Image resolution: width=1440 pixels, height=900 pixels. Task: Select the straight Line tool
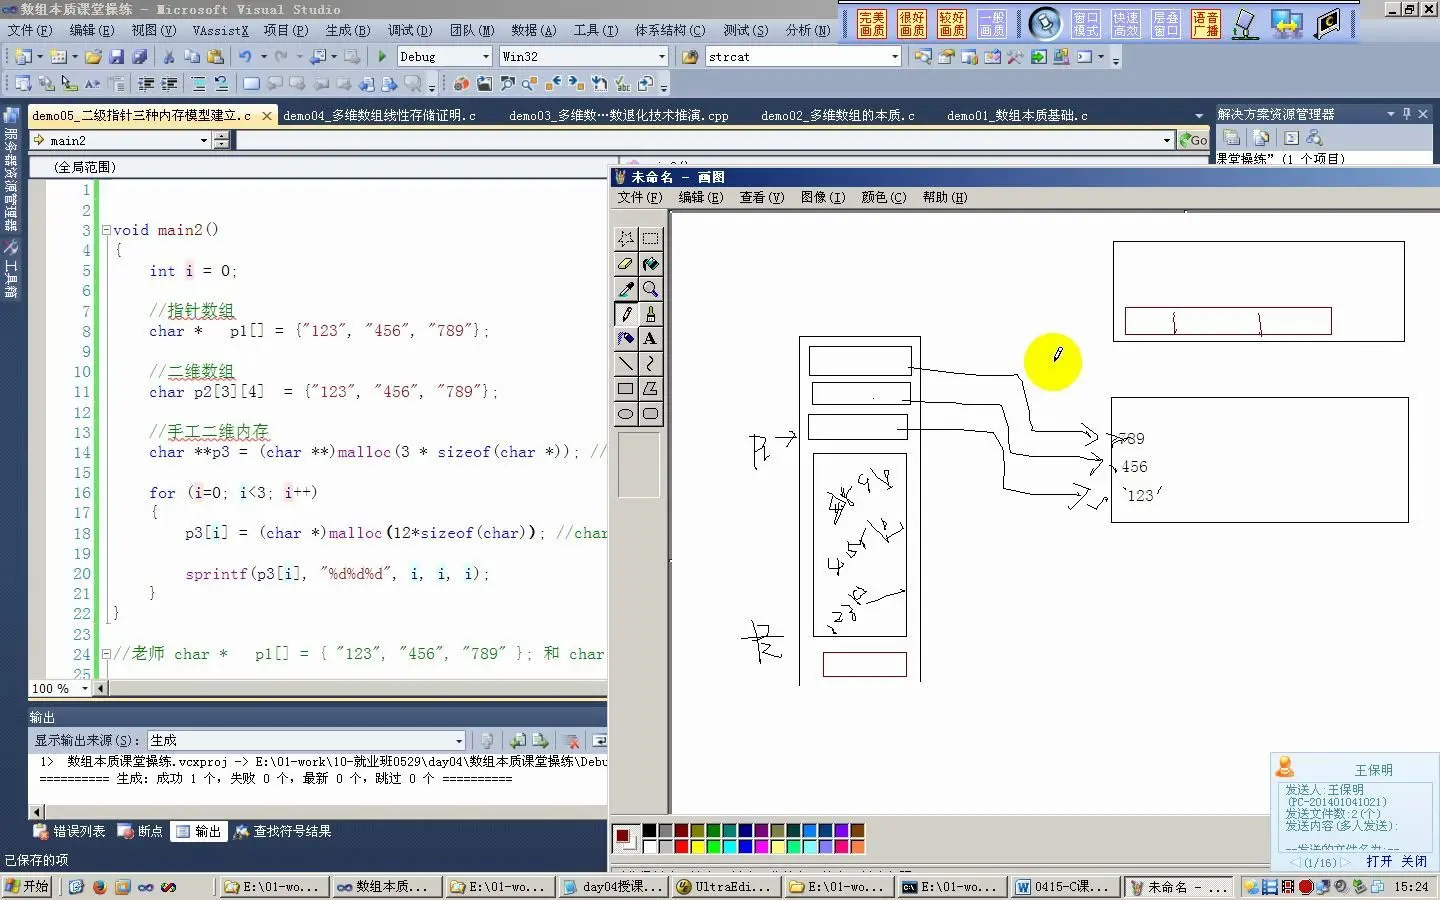pos(626,363)
